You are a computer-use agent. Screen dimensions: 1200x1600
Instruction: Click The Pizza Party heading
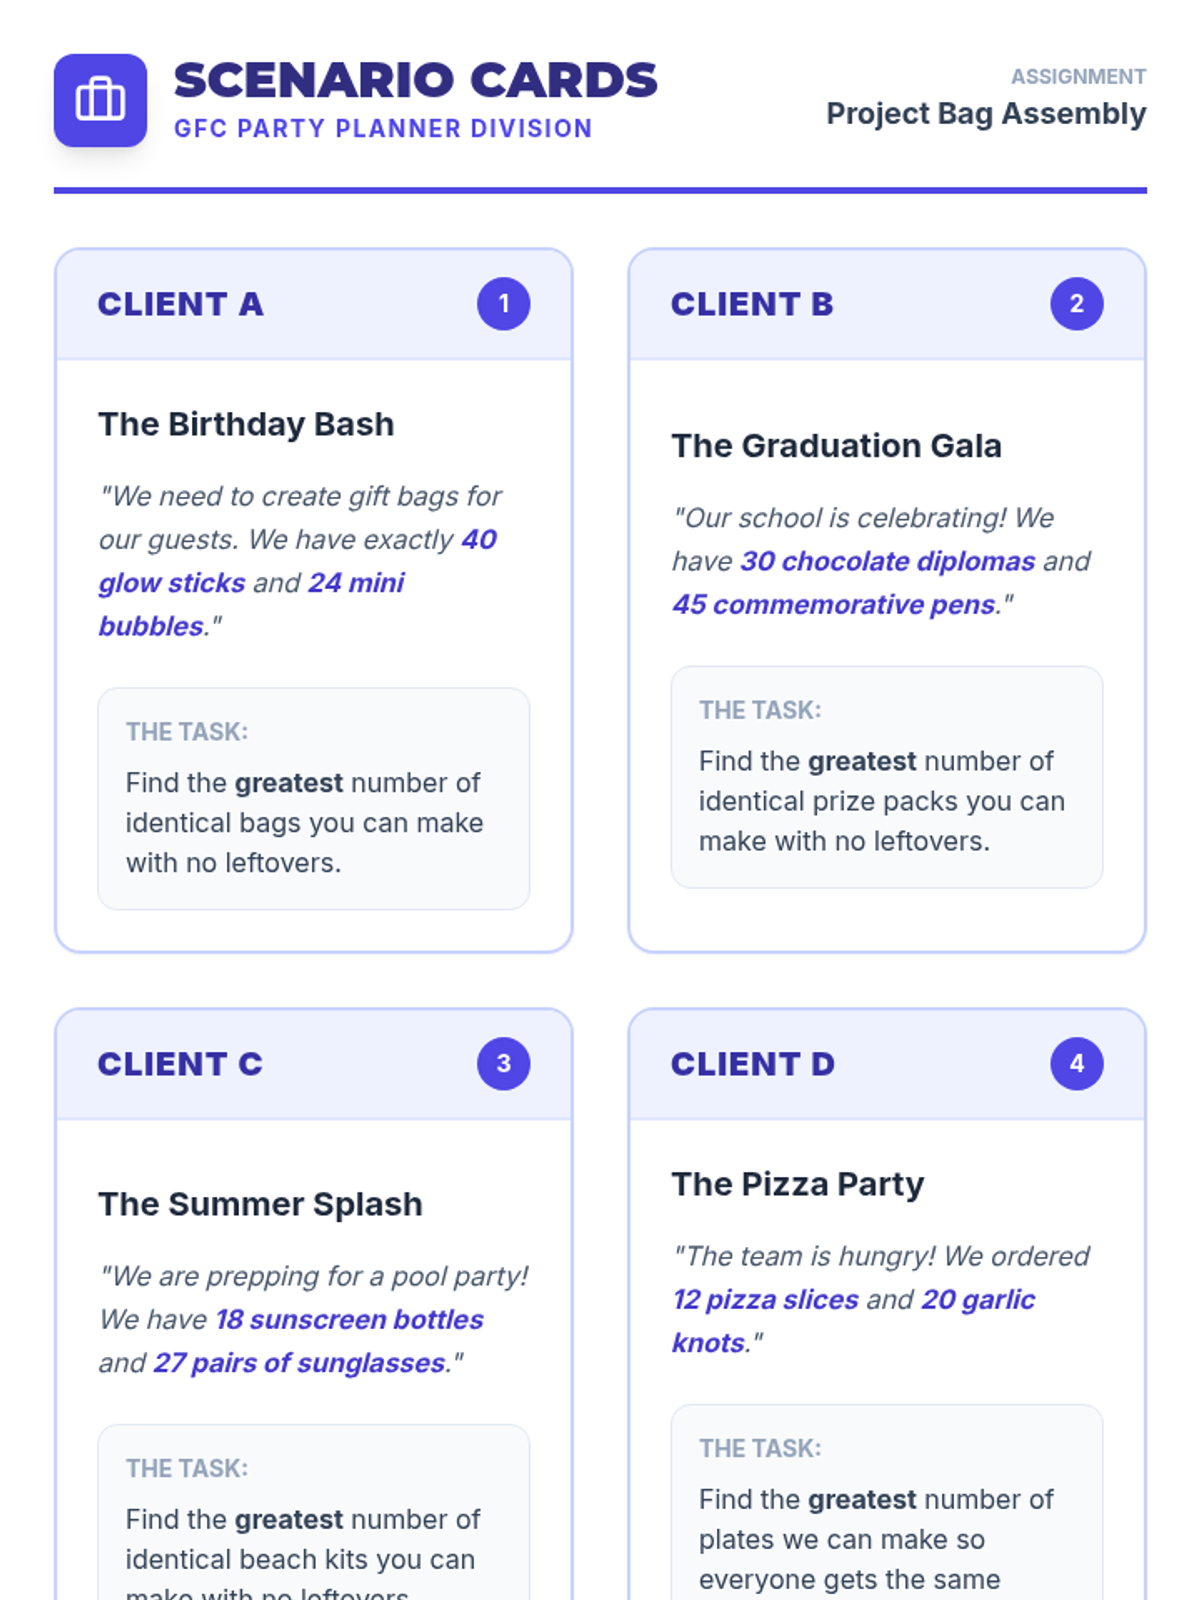pos(797,1184)
